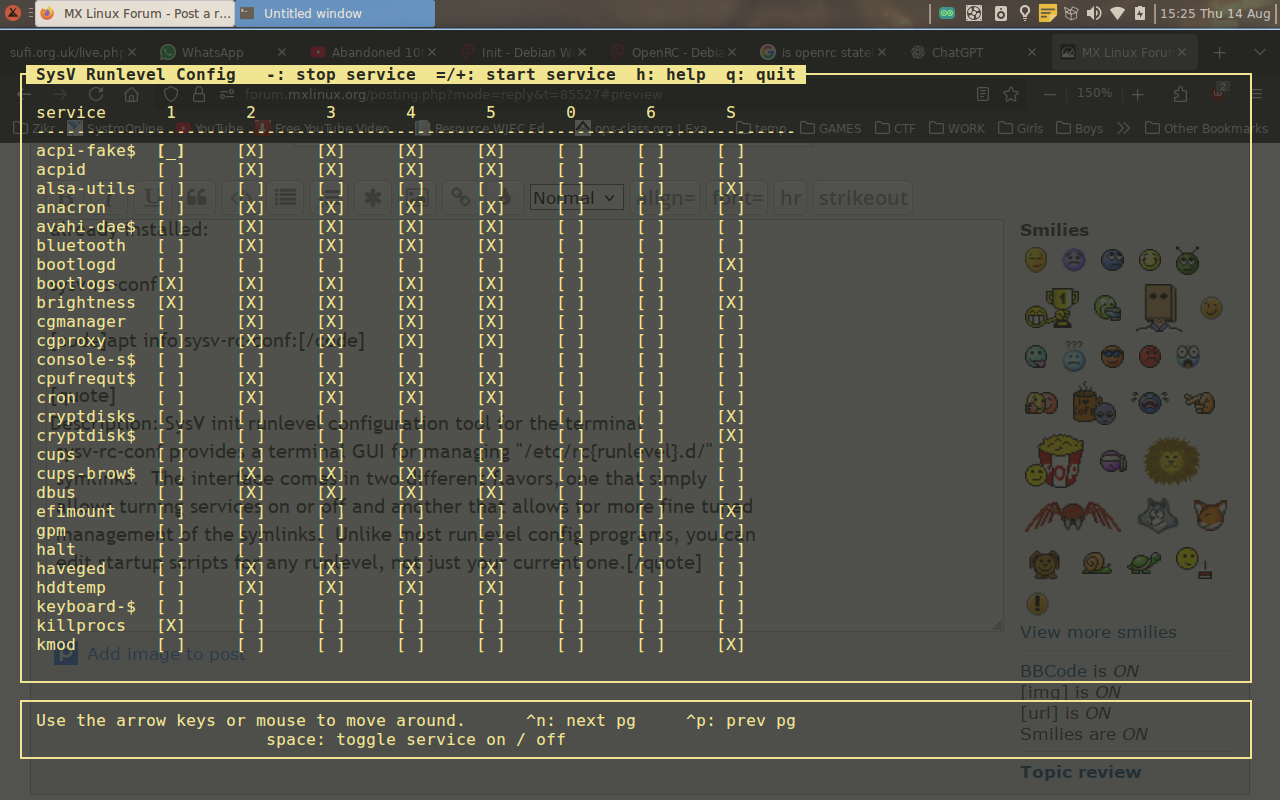Open the Normal font size dropdown
Image resolution: width=1280 pixels, height=800 pixels.
(x=576, y=198)
